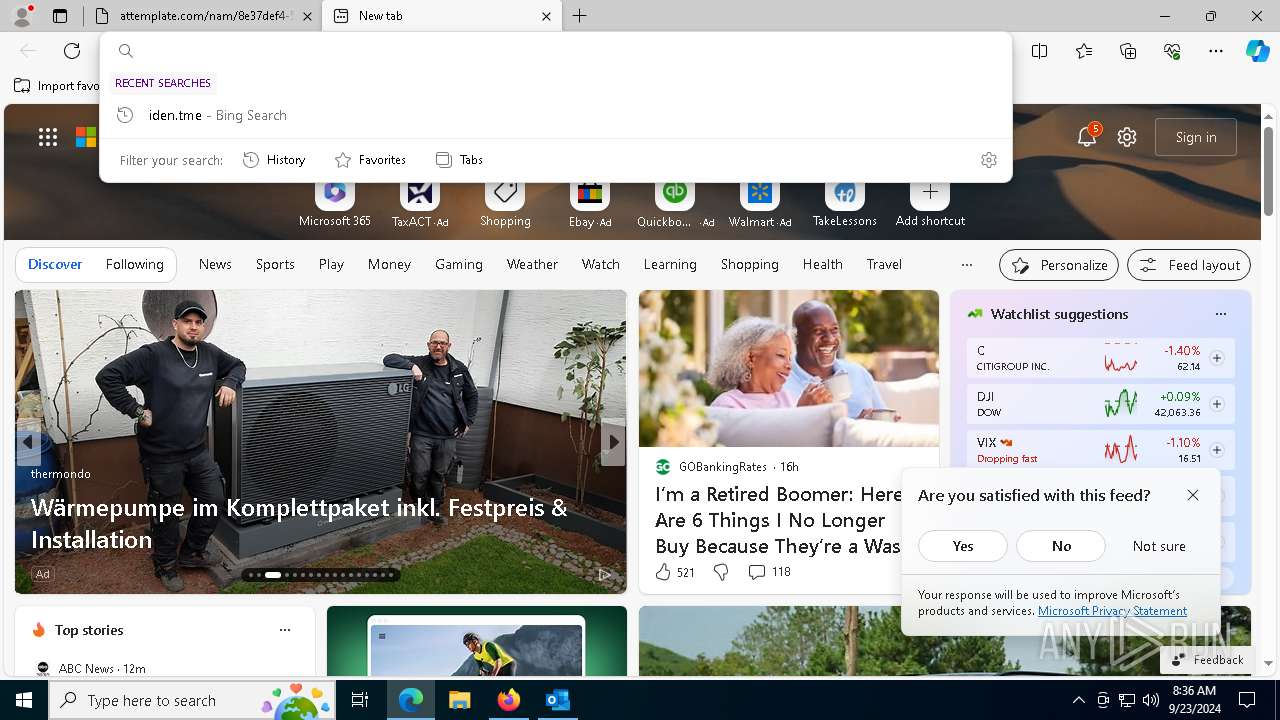The width and height of the screenshot is (1280, 720).
Task: Open split screen icon in toolbar
Action: click(1040, 51)
